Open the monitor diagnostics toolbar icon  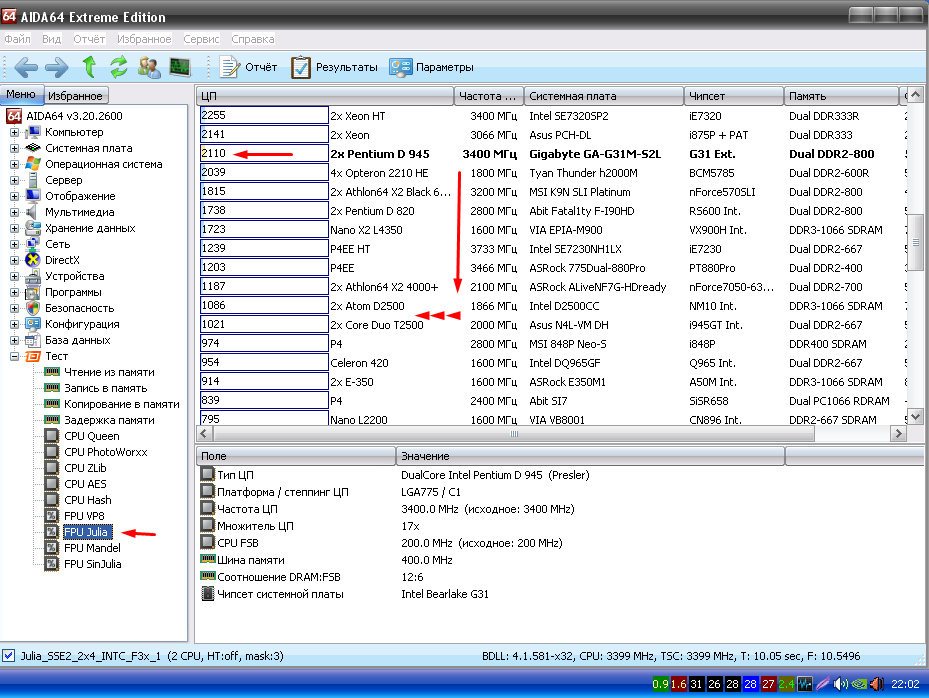tap(180, 67)
